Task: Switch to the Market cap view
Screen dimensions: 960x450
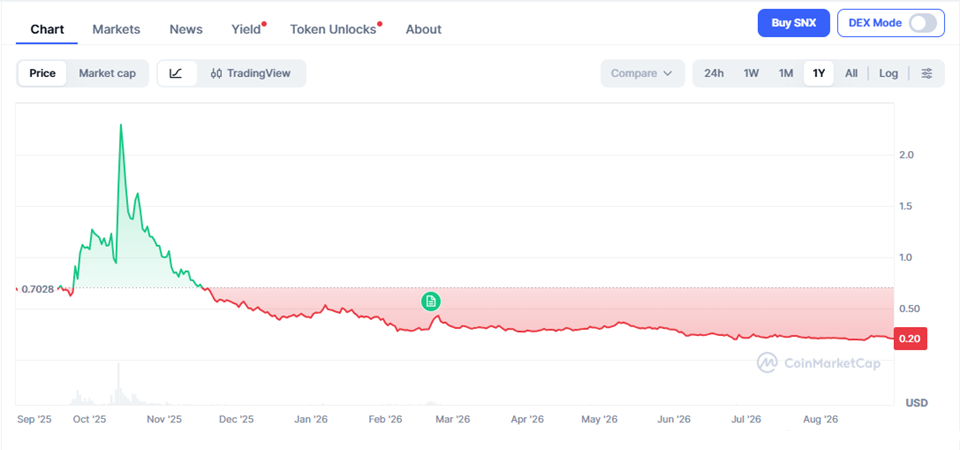Action: [107, 73]
